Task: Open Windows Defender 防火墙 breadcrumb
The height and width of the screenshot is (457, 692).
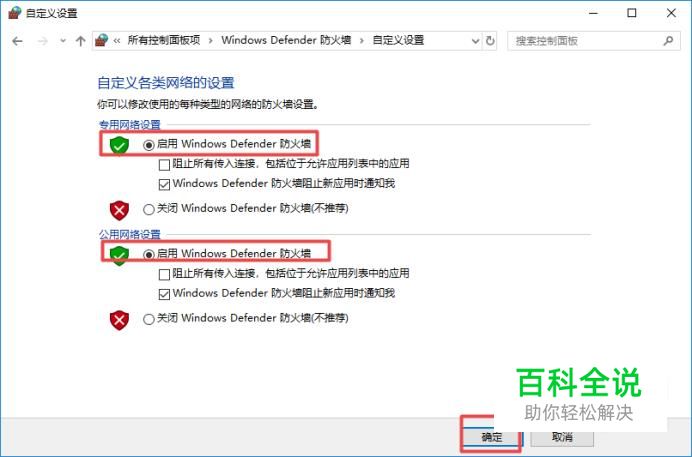Action: (286, 40)
